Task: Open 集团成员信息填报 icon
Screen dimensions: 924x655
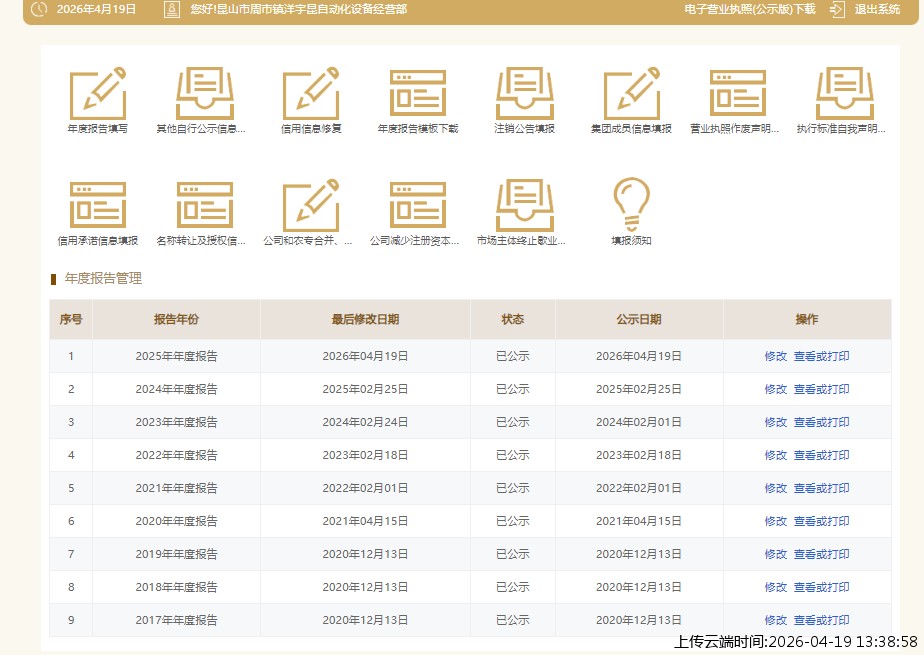Action: (631, 94)
